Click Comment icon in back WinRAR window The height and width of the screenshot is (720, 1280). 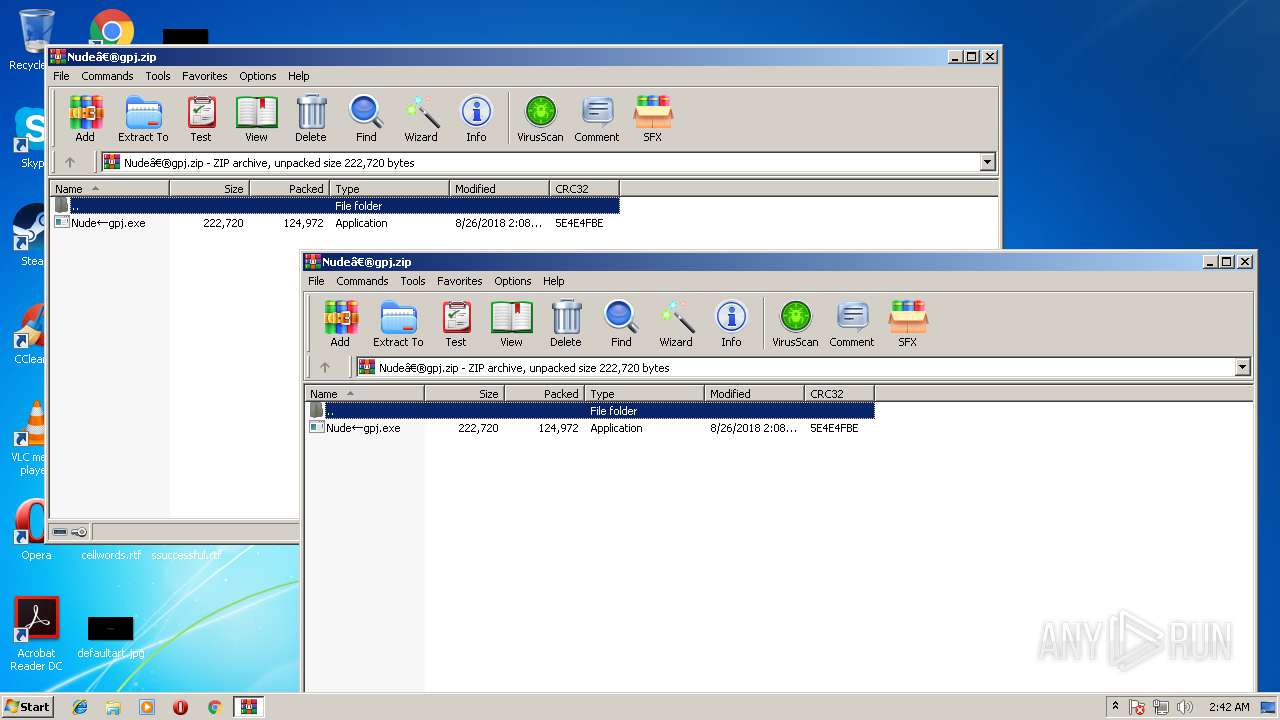(597, 118)
